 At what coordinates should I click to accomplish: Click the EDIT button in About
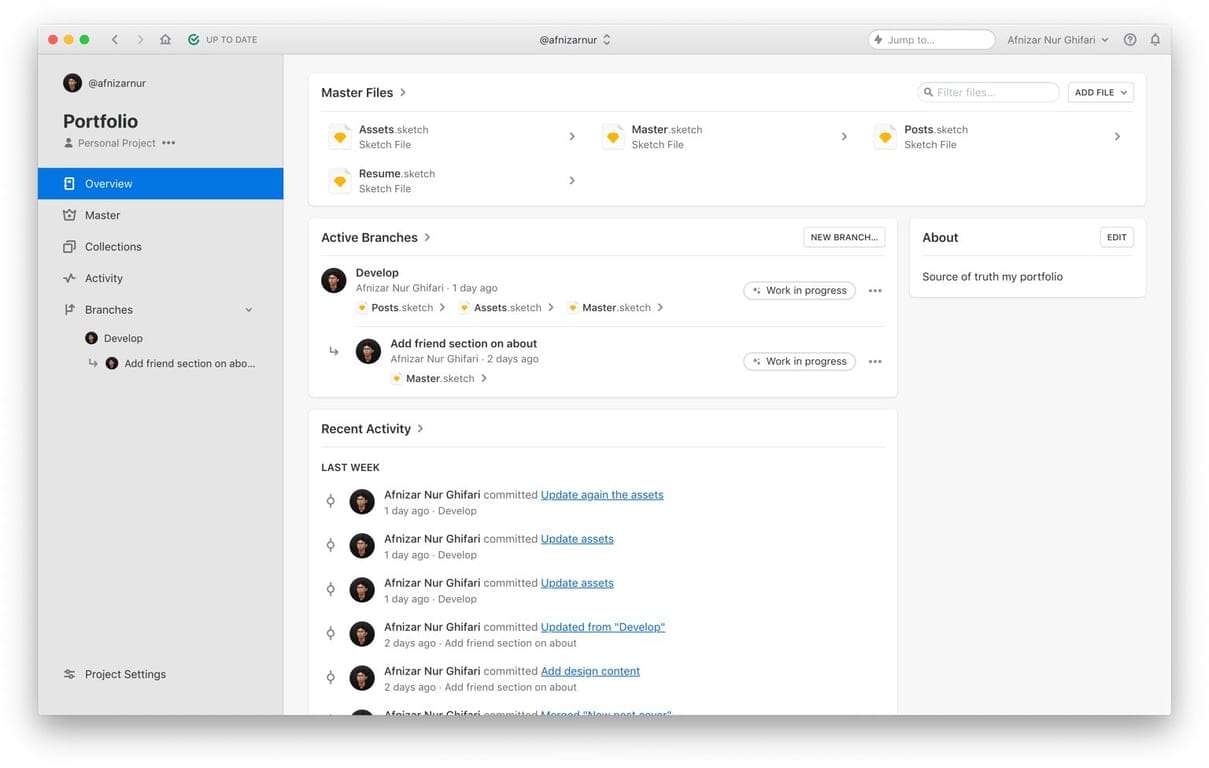[1116, 237]
